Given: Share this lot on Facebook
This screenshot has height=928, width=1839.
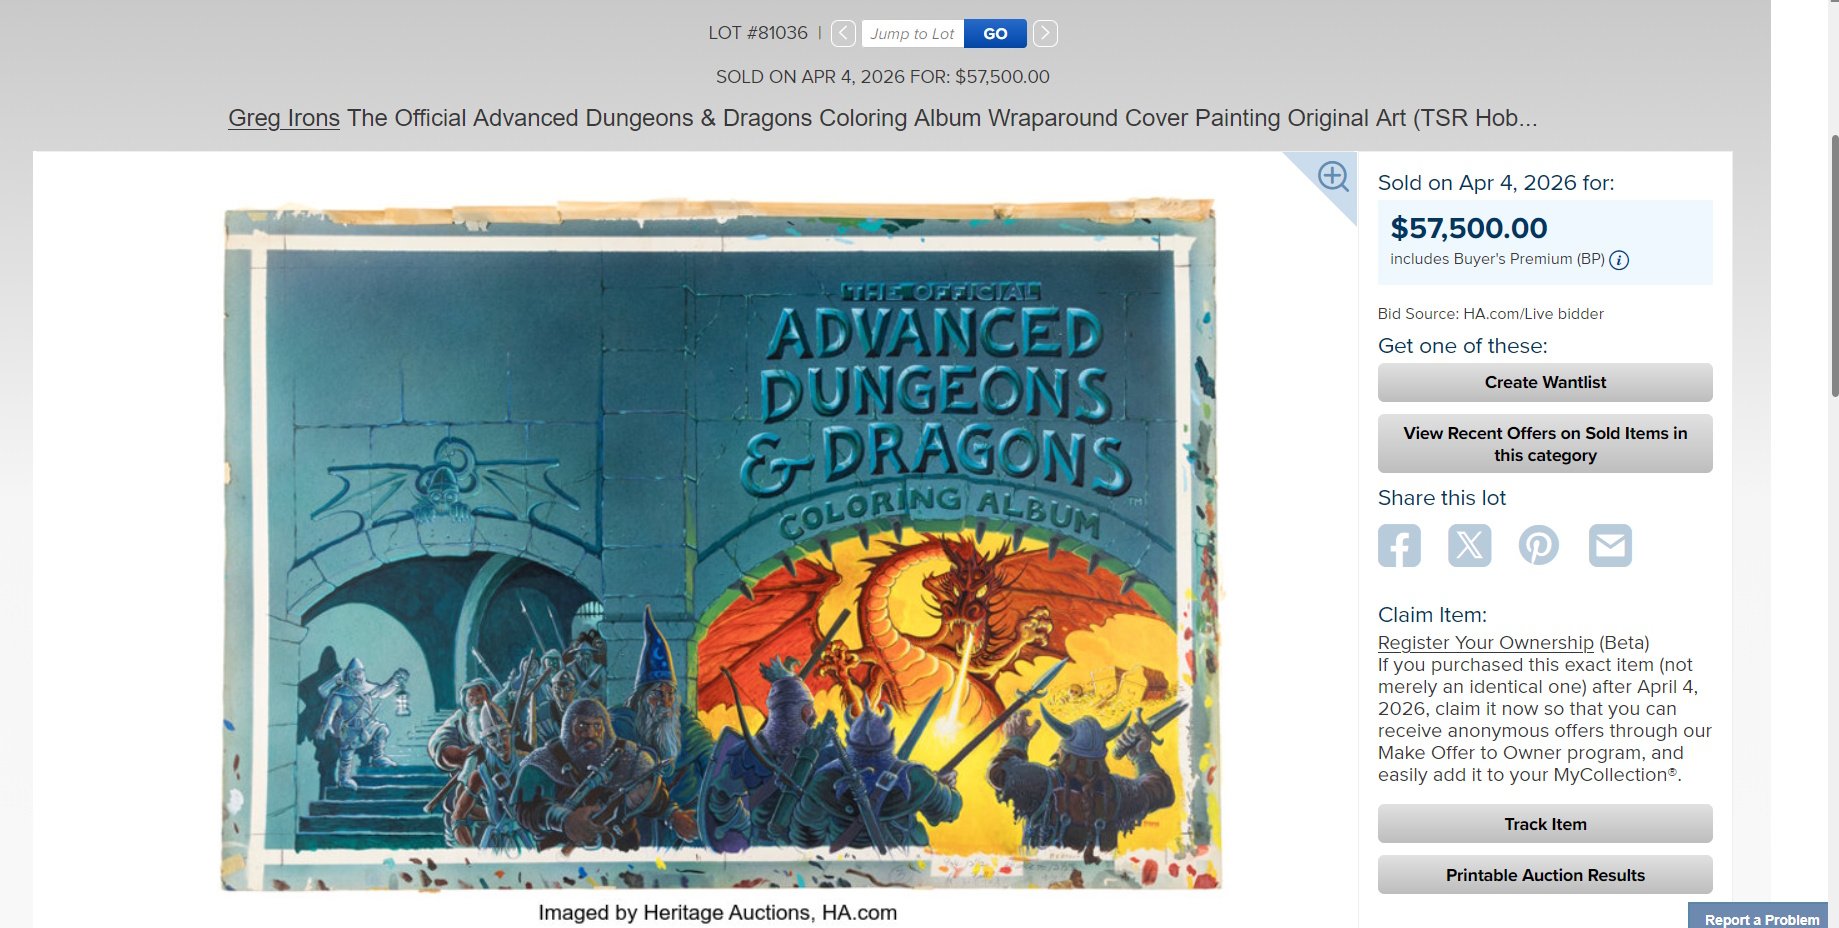Looking at the screenshot, I should 1399,546.
